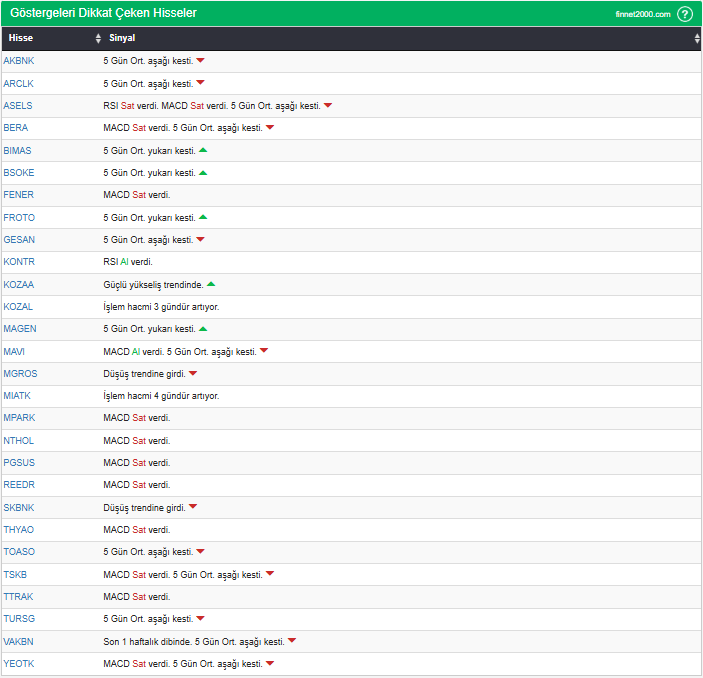
Task: Click the green up arrow in MAGEN row
Action: click(203, 329)
